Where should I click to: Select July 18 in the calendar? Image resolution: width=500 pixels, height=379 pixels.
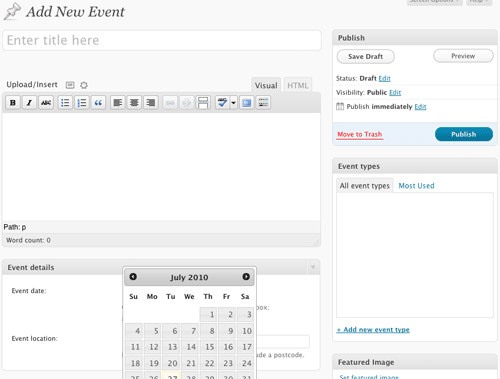pos(134,363)
